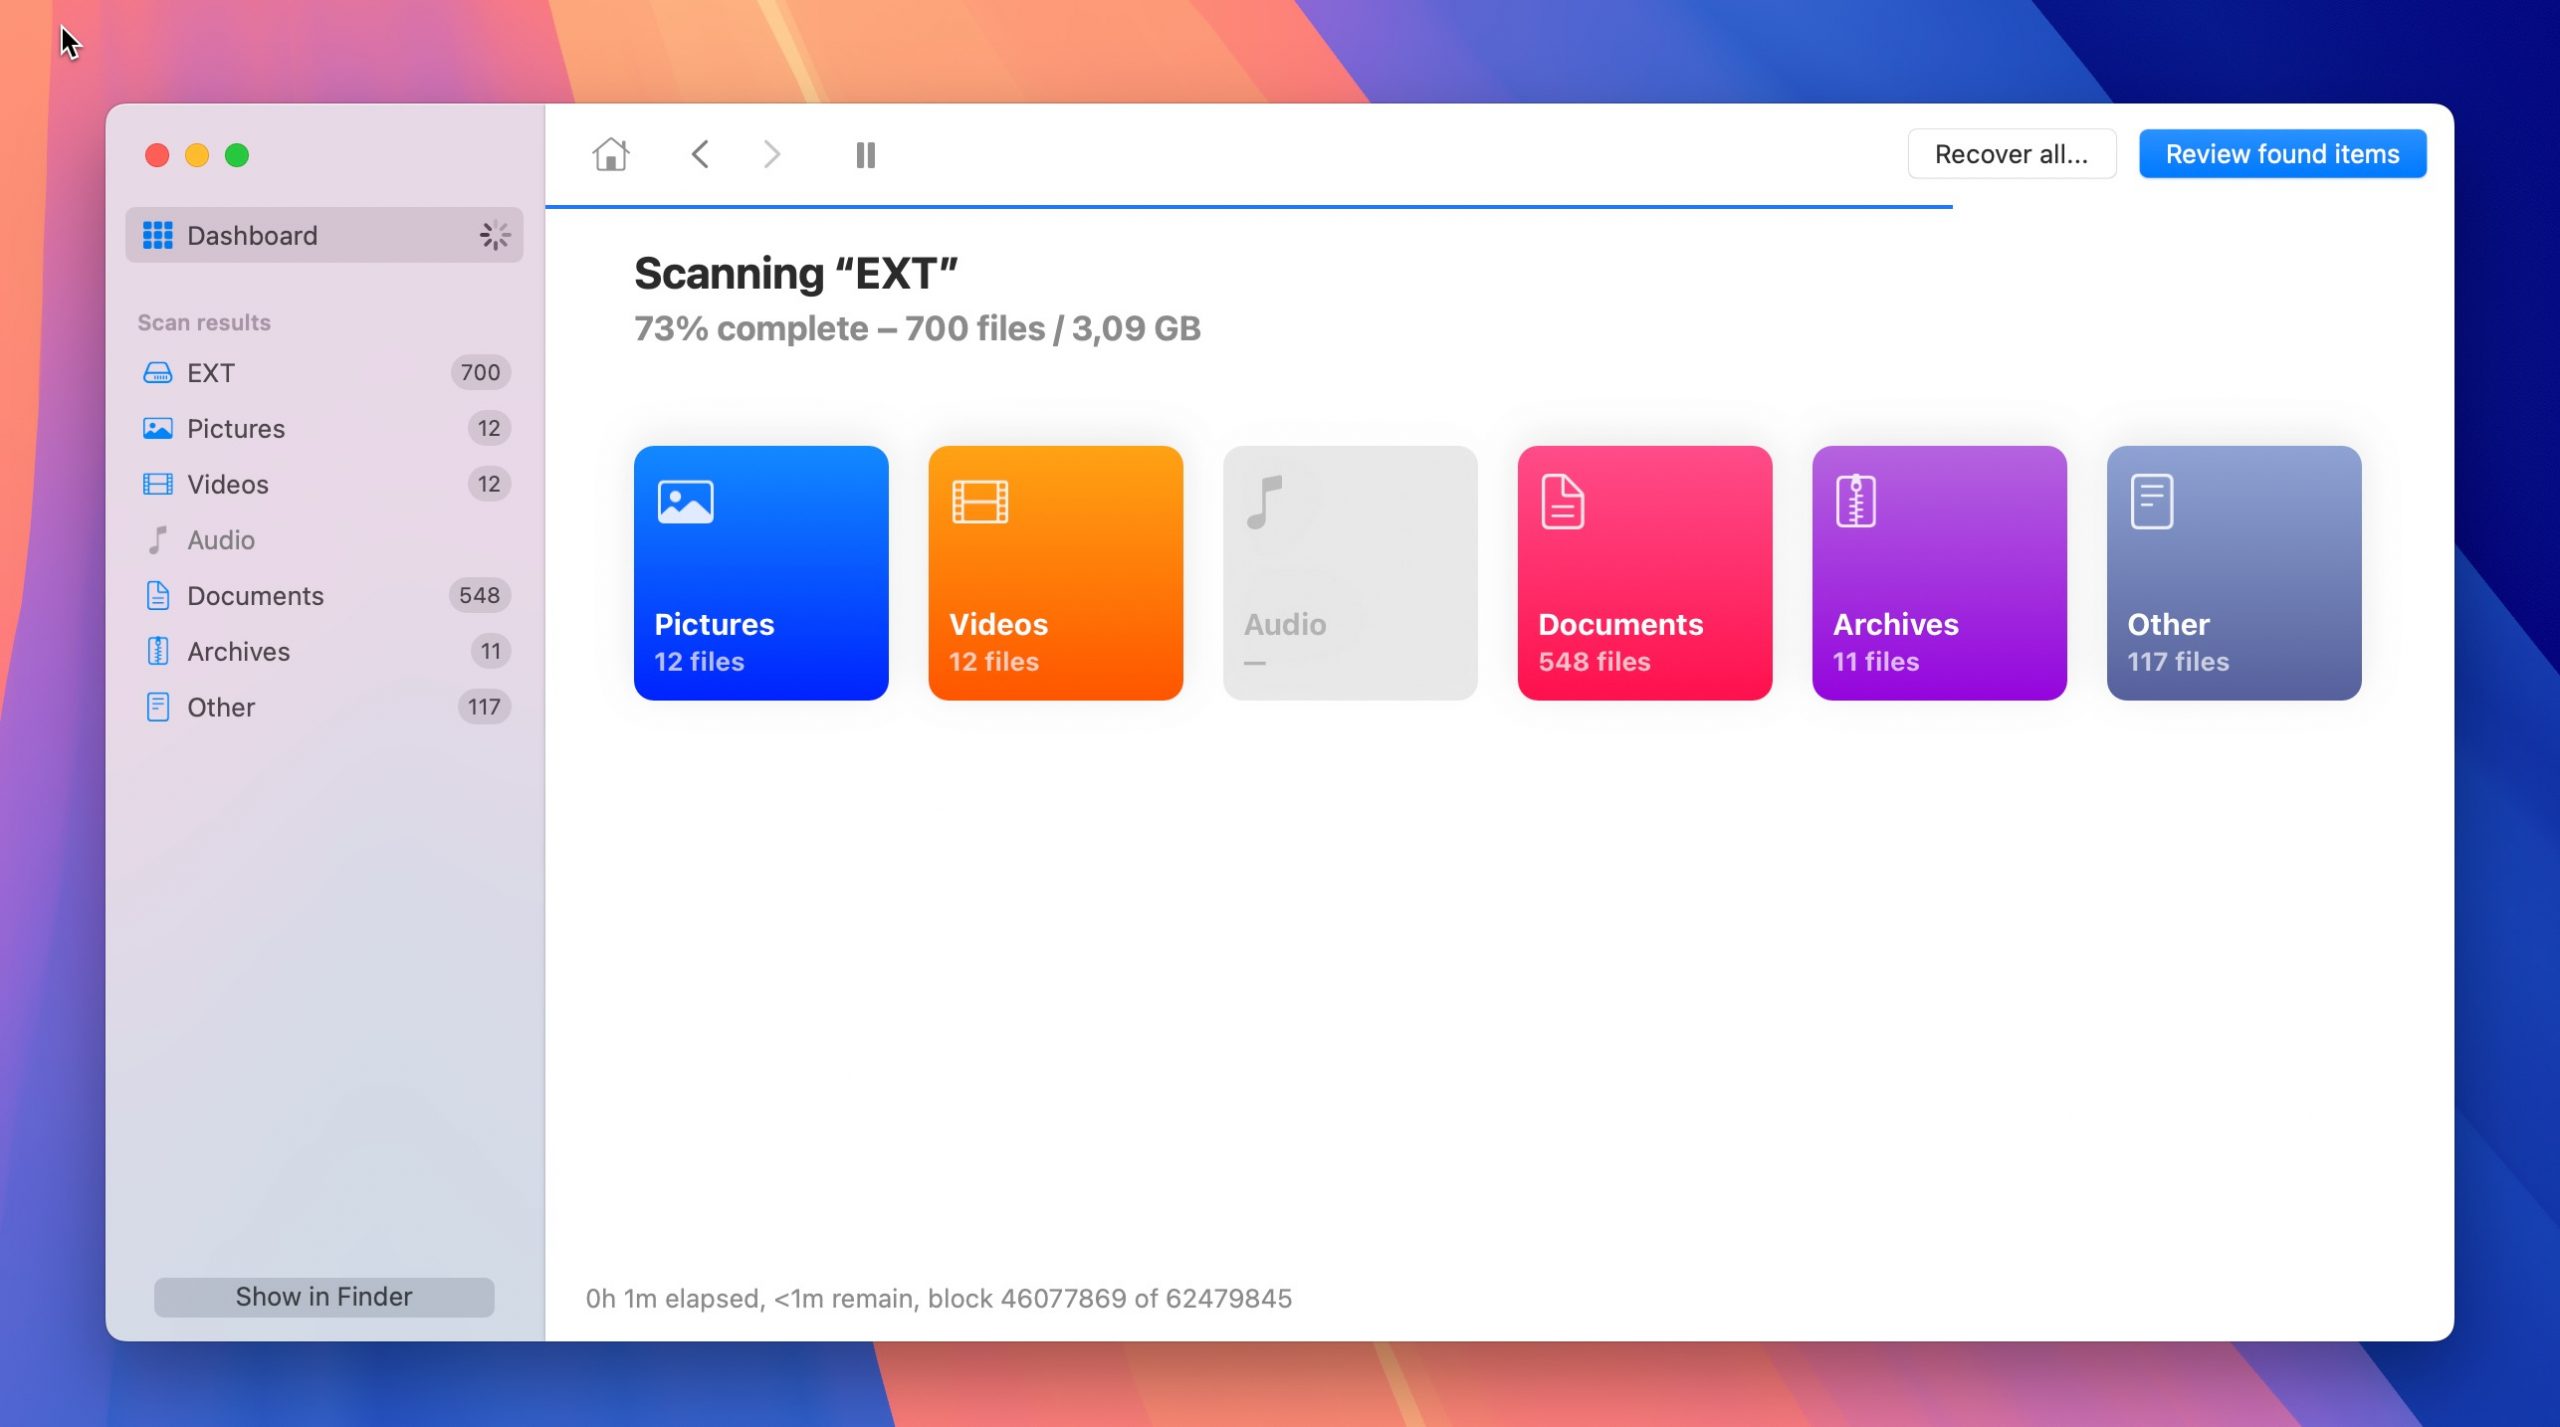Navigate forward with the right chevron
This screenshot has width=2560, height=1427.
pos(771,155)
